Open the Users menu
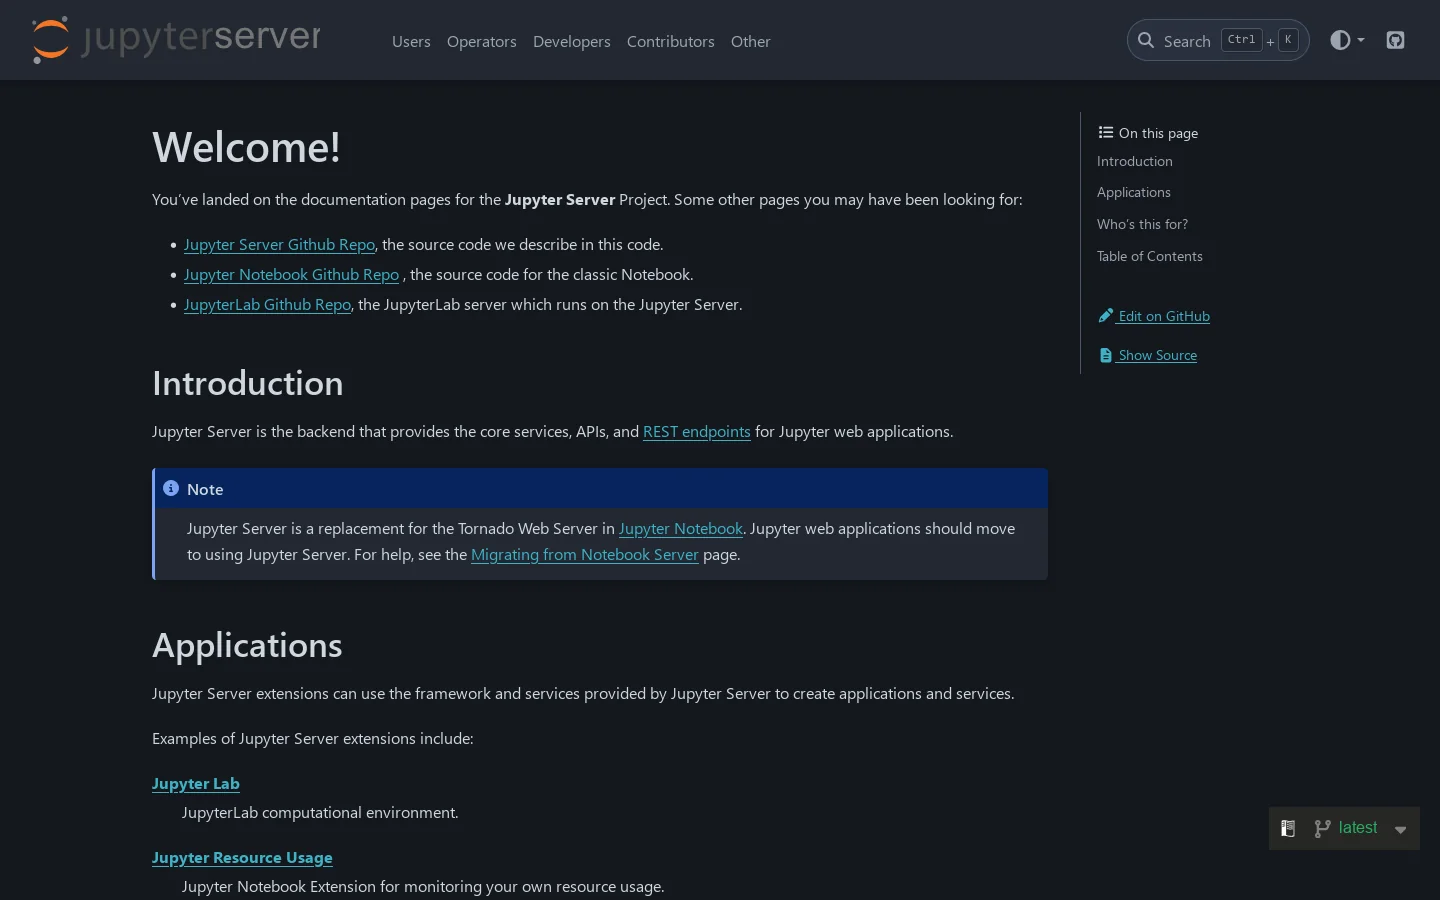Screen dimensions: 1440x900 [x=411, y=41]
